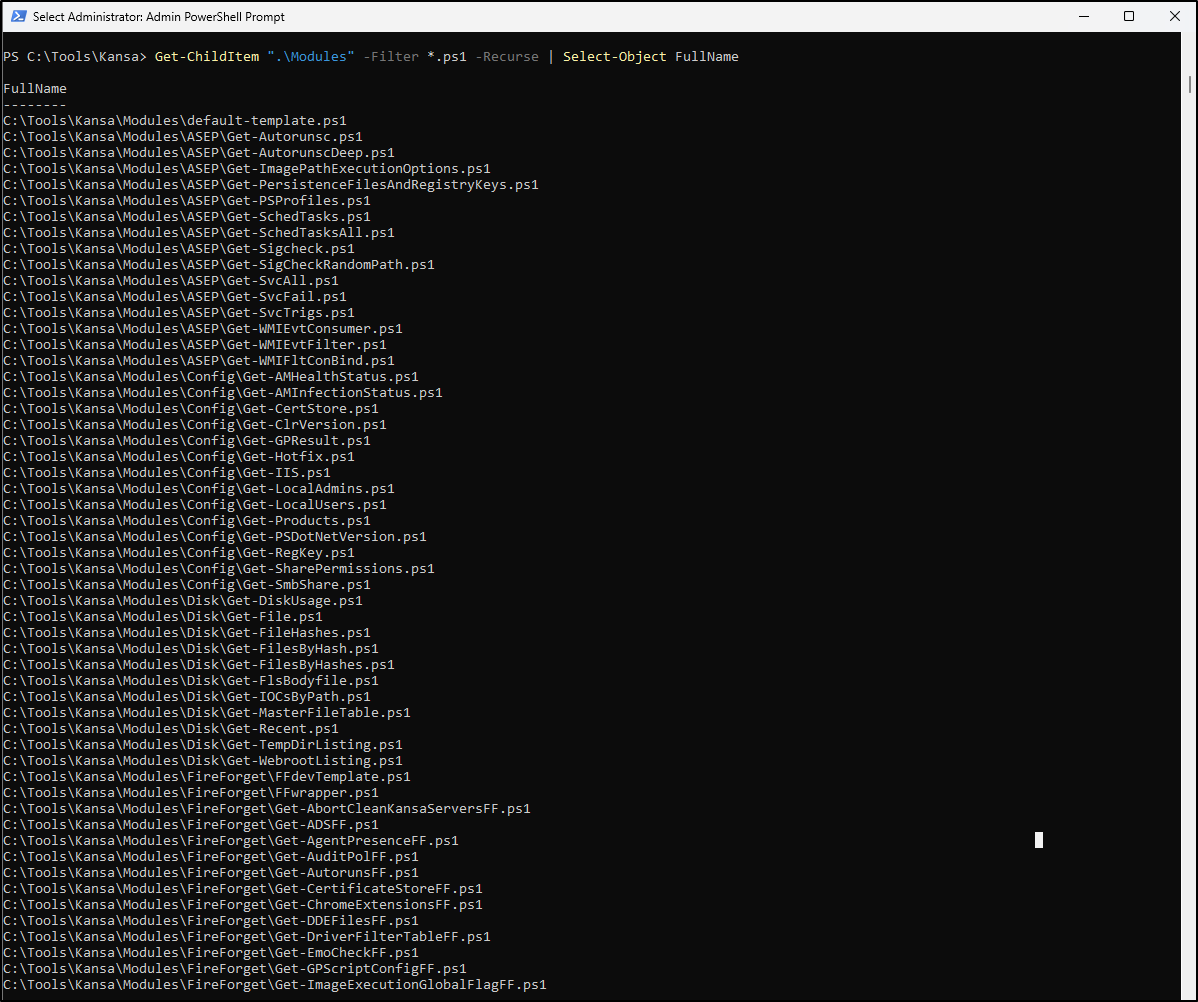Click the Get-File.ps1 line
This screenshot has width=1198, height=1002.
(163, 617)
